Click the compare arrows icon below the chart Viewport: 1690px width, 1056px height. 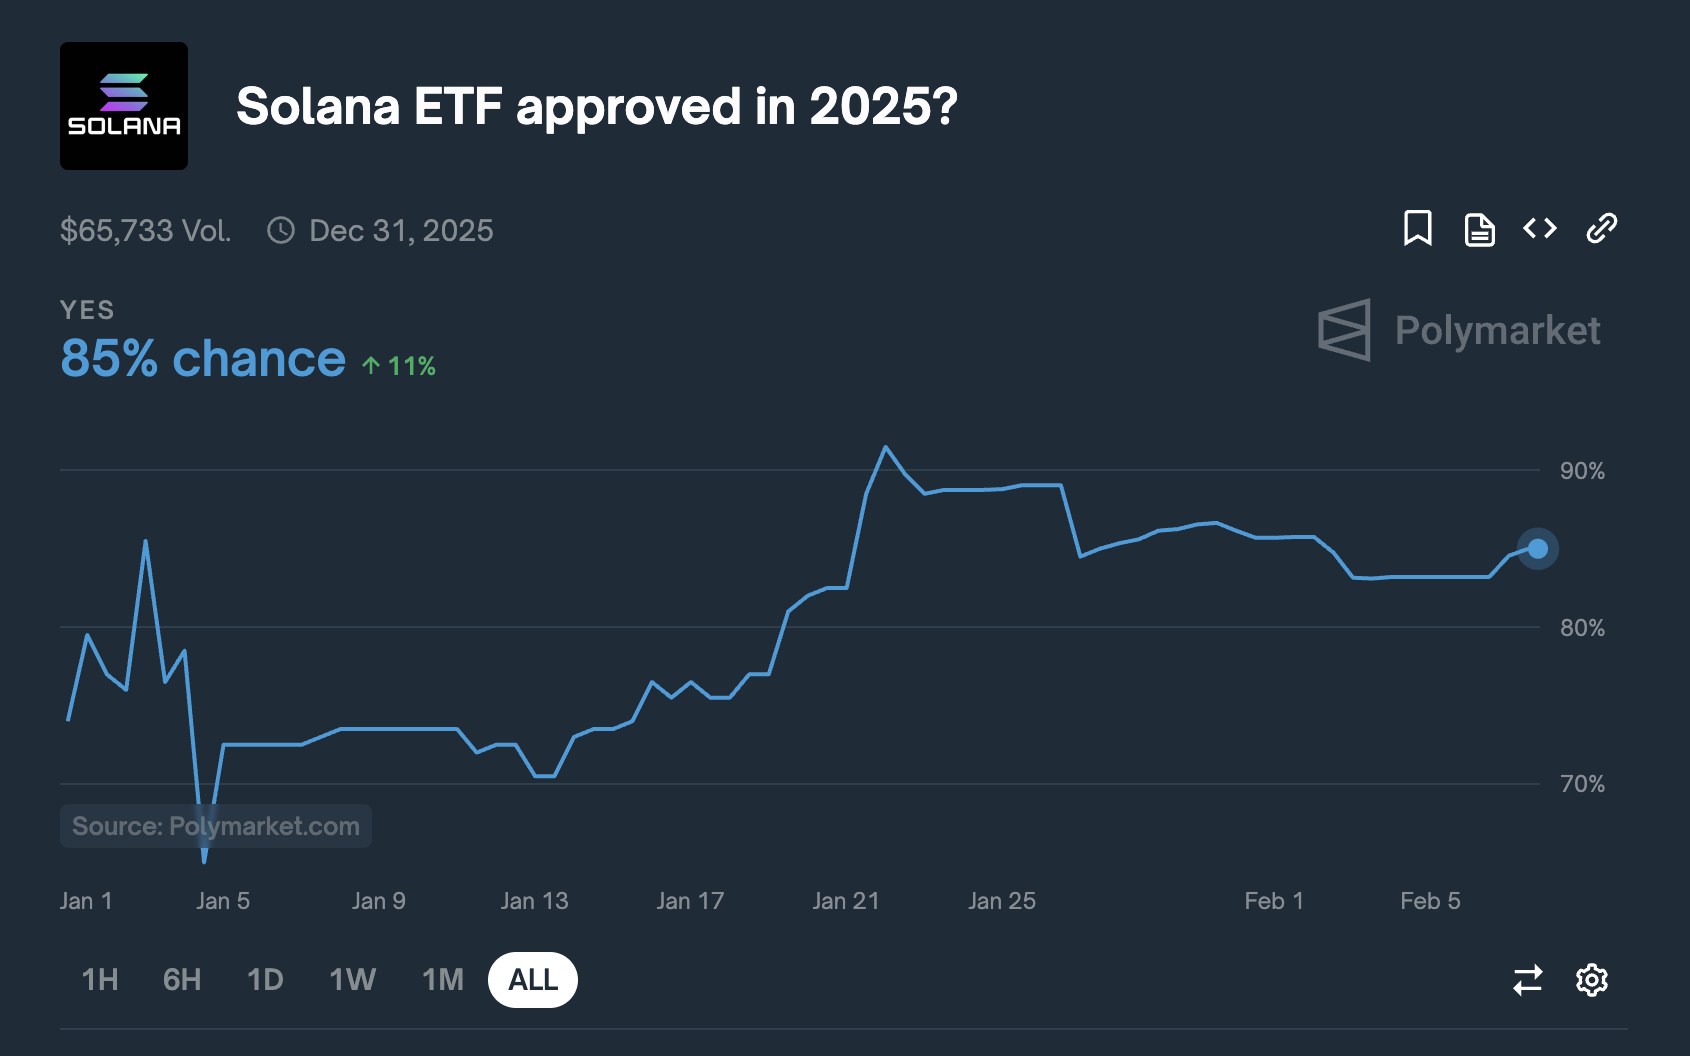click(1525, 980)
